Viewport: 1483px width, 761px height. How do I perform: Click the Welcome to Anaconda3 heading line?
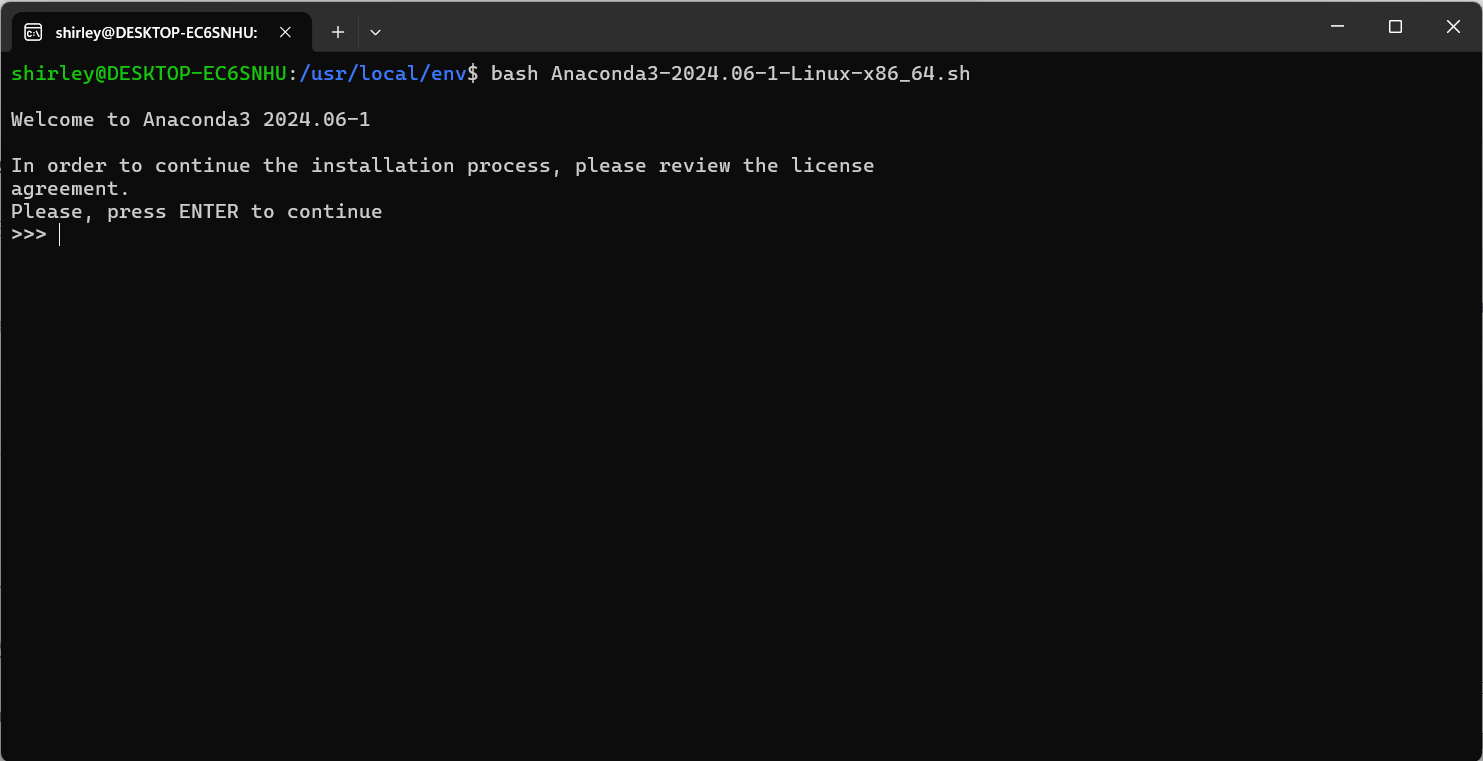[190, 119]
